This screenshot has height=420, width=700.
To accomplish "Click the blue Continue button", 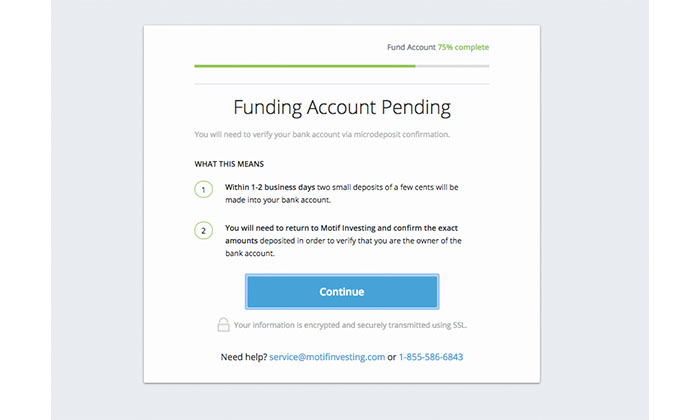I will click(x=342, y=291).
